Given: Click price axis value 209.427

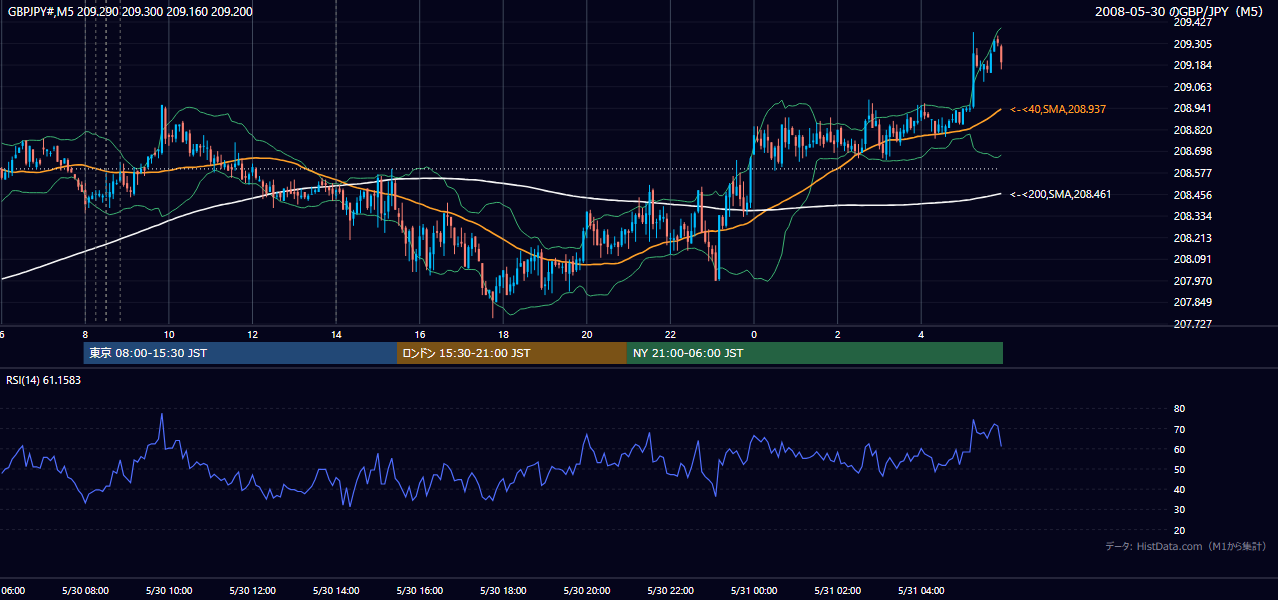Looking at the screenshot, I should (1192, 22).
